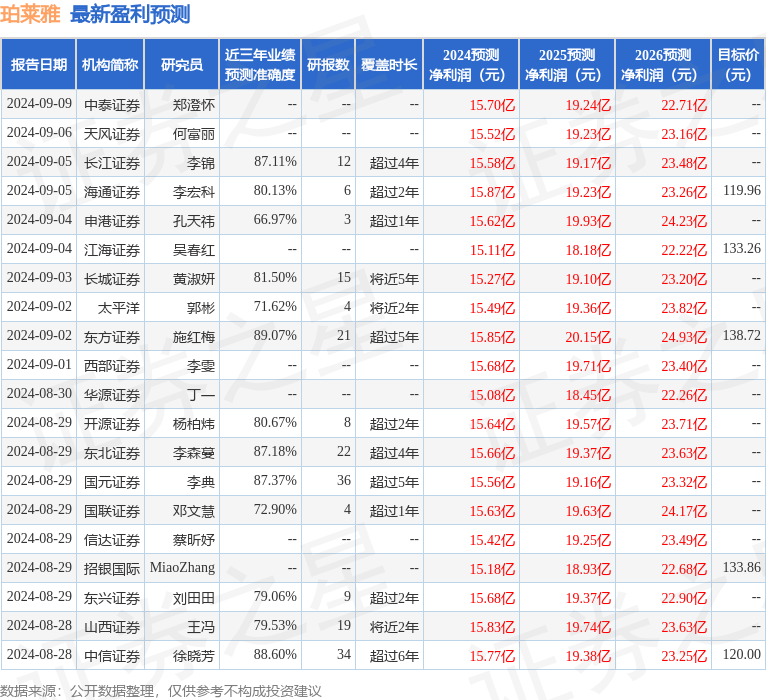Open the 中泰证券 institution cell
The height and width of the screenshot is (700, 766).
click(111, 104)
